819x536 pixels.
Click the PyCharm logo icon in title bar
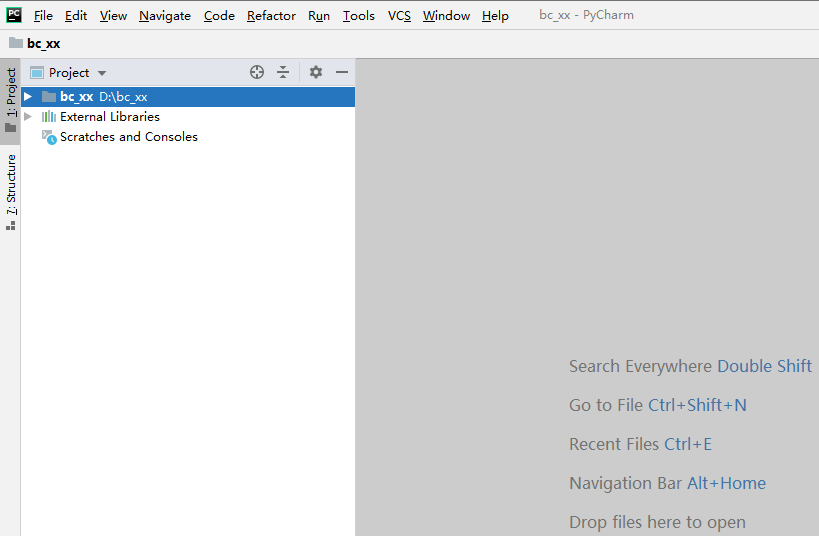(x=14, y=15)
